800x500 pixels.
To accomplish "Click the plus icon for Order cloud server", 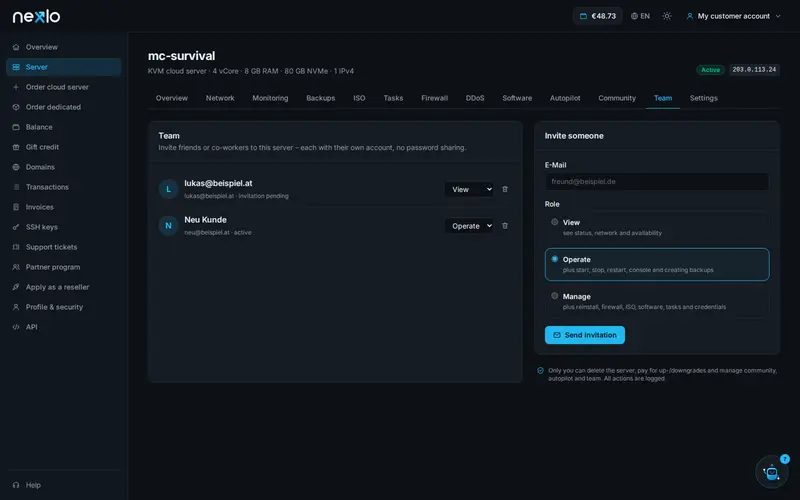I will (16, 87).
